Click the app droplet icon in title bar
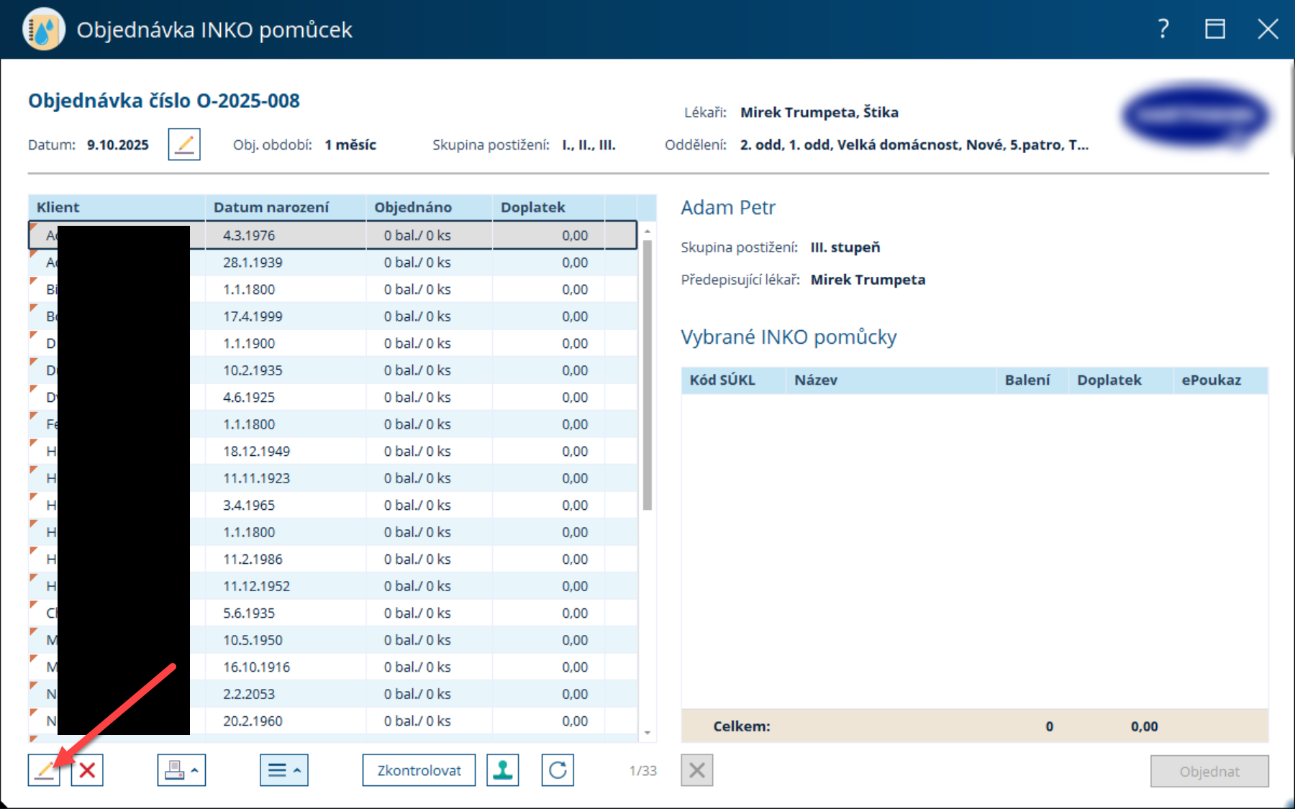 (43, 29)
